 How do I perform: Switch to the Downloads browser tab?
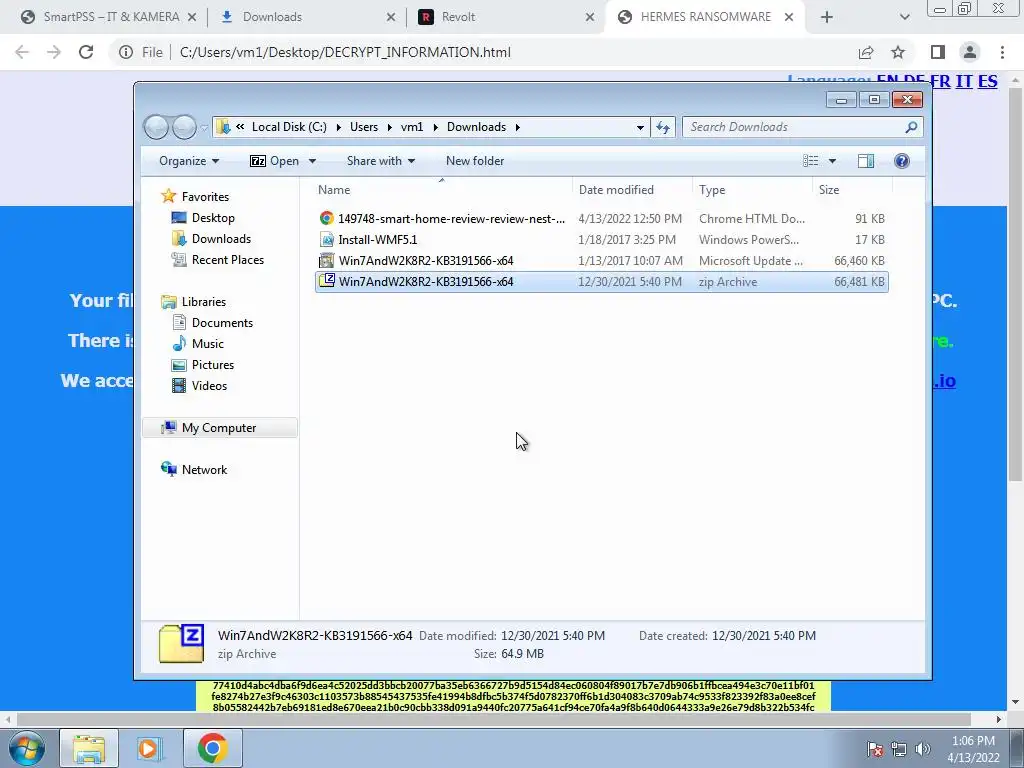[x=307, y=17]
